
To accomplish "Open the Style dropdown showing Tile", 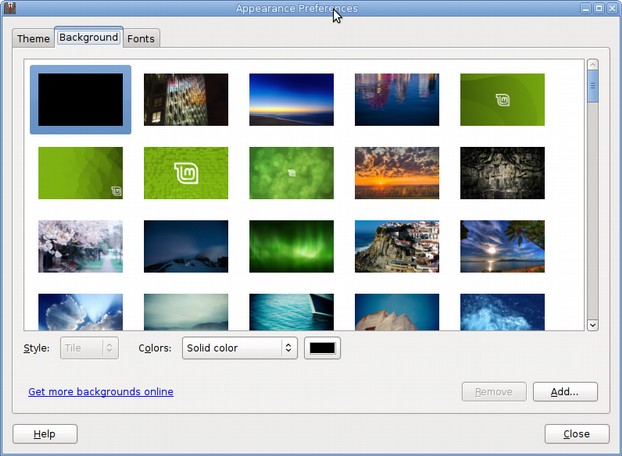I will [89, 348].
